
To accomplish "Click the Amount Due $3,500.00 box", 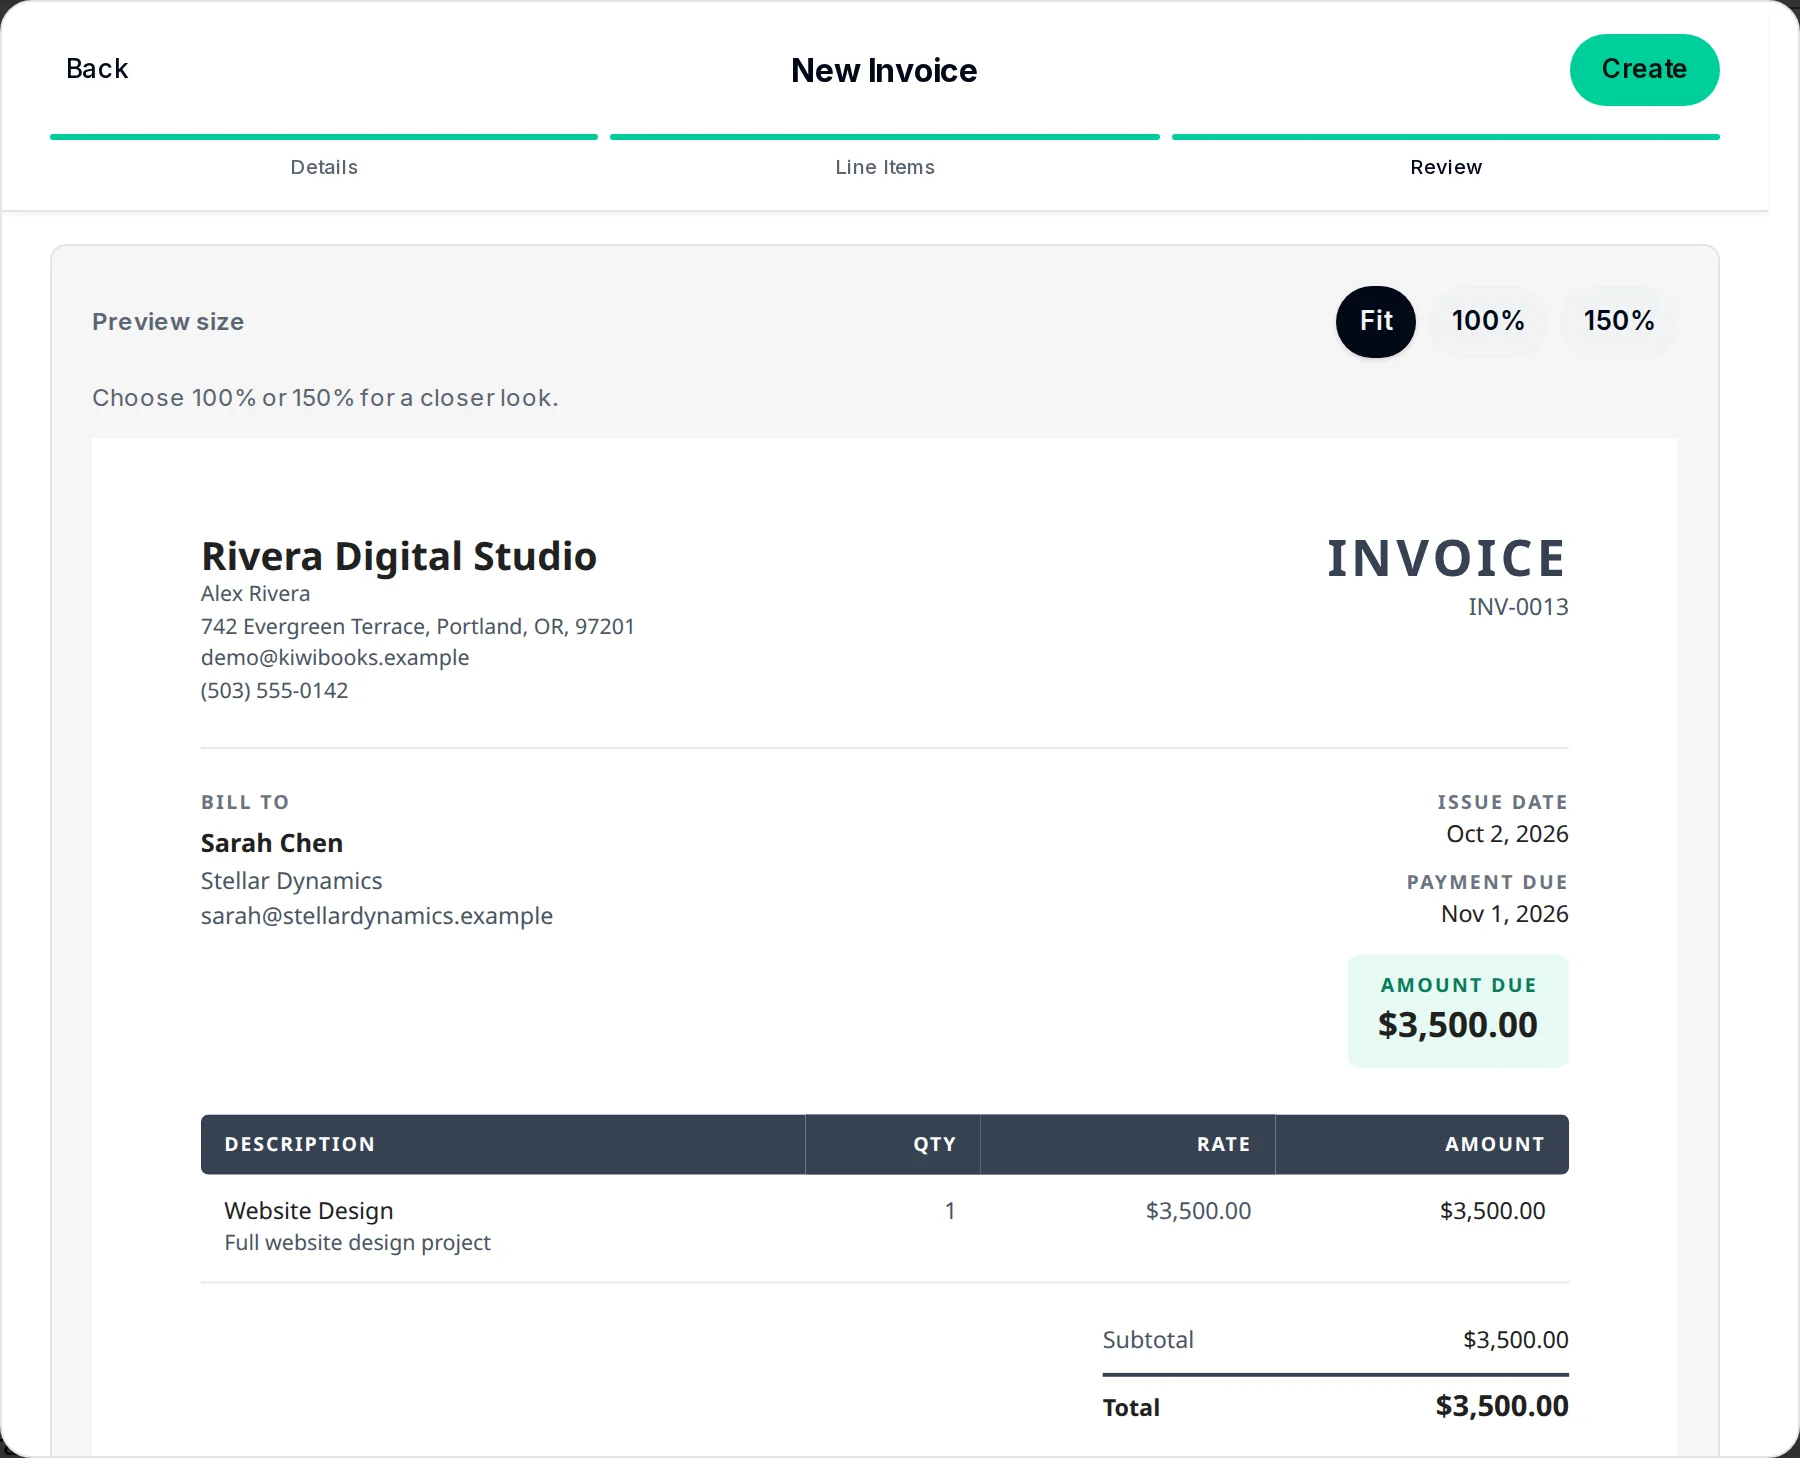I will [1458, 1011].
